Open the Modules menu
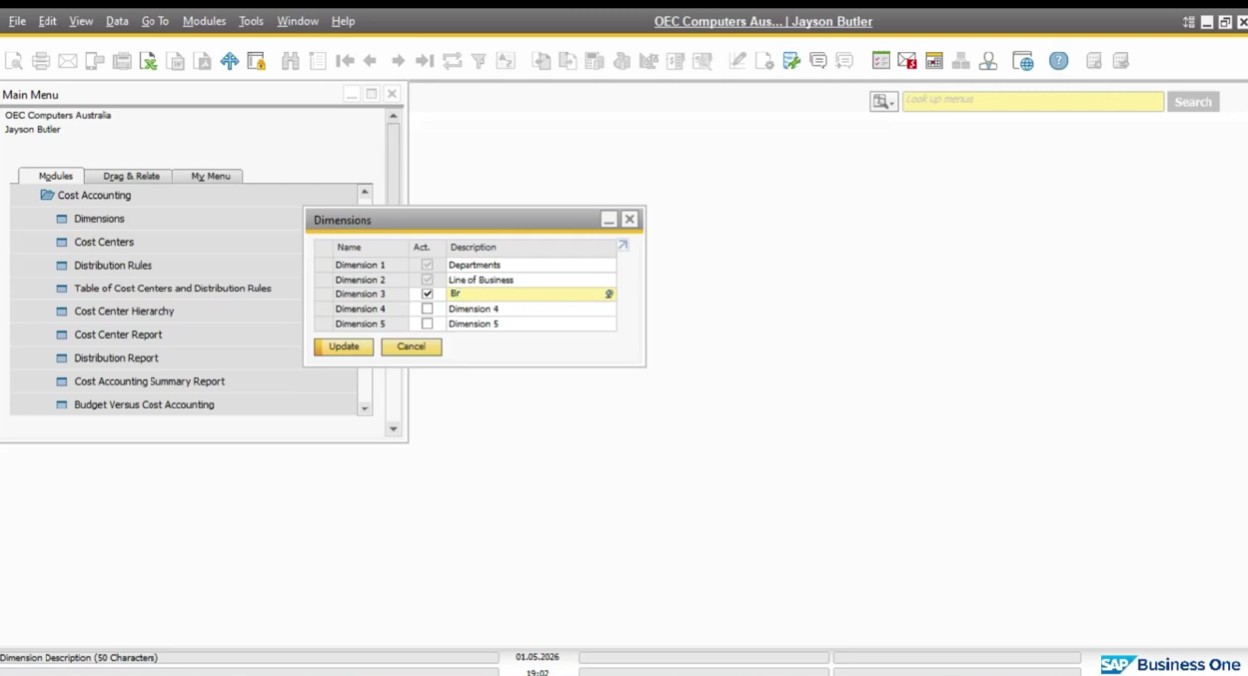 point(204,21)
